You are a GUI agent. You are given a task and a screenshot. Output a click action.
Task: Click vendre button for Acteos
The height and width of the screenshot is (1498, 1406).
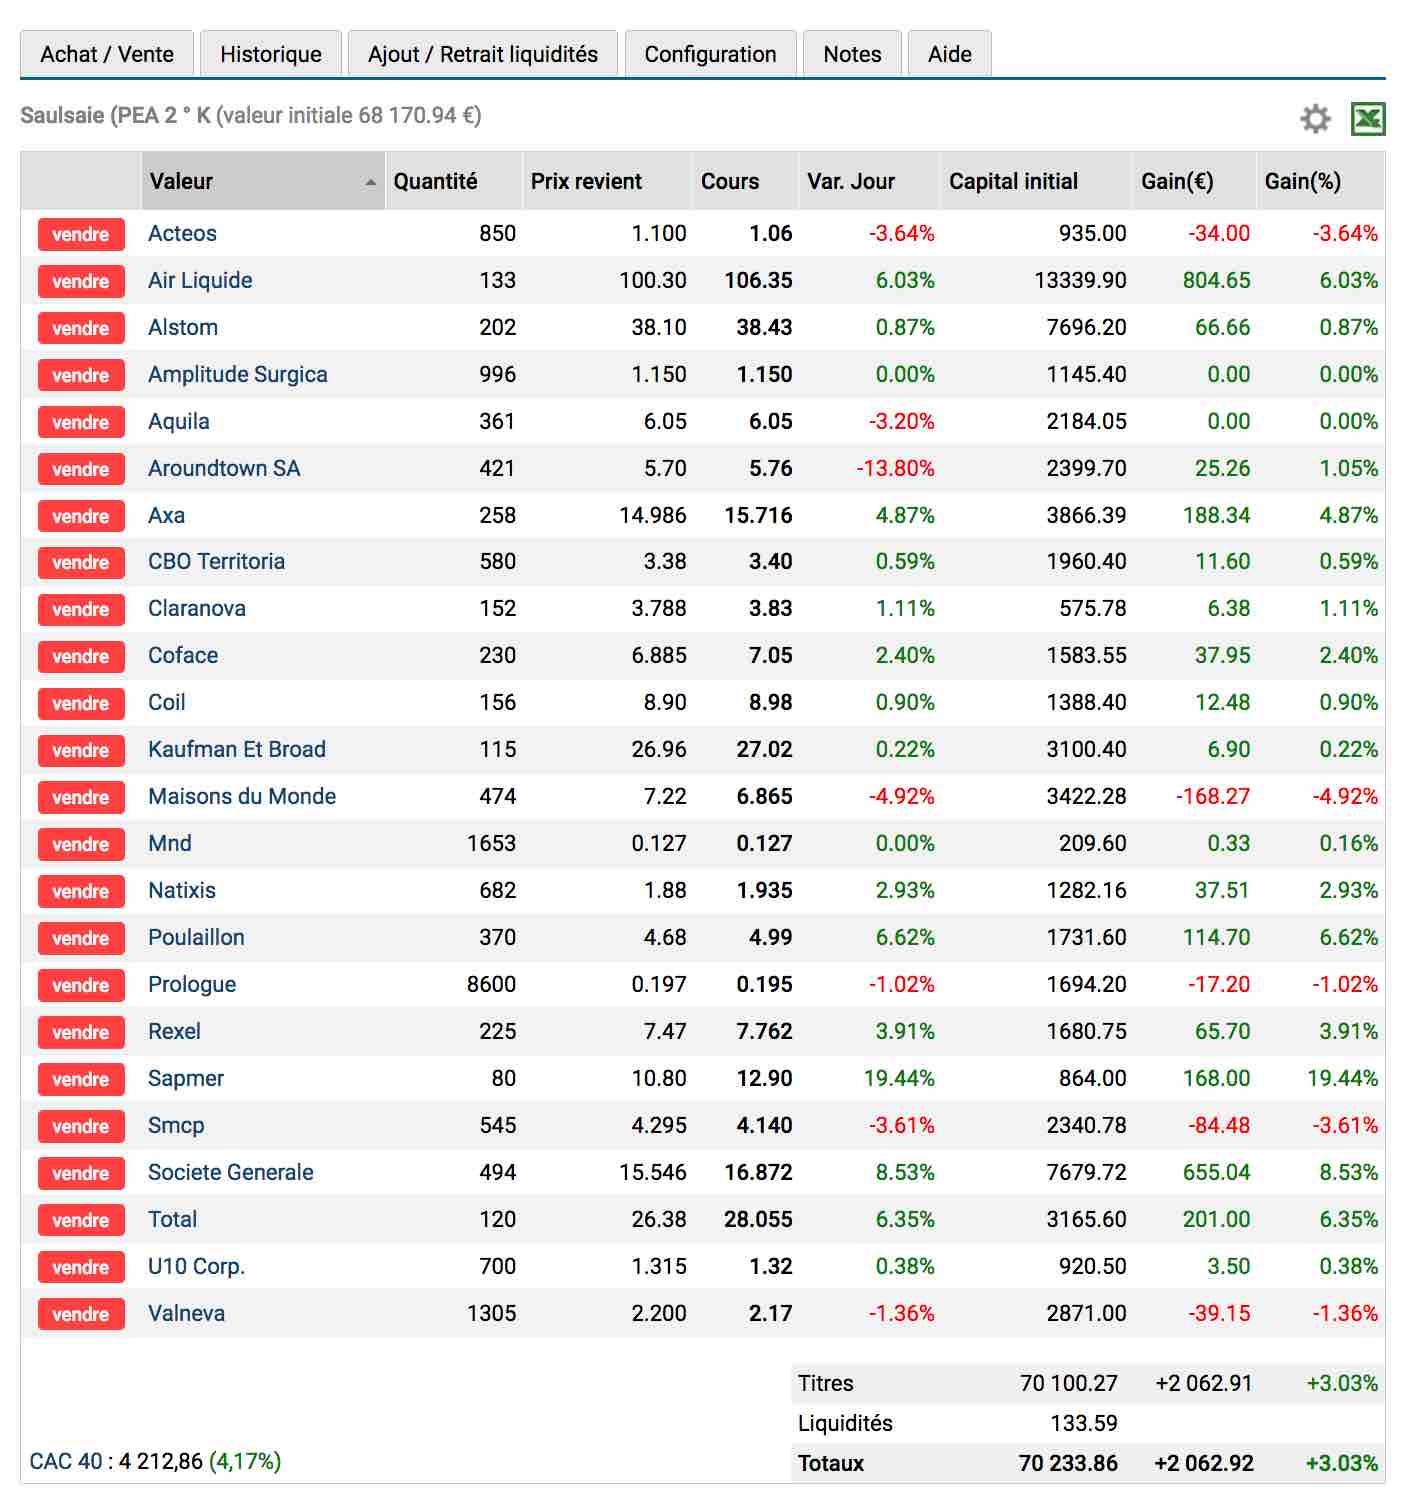(81, 234)
